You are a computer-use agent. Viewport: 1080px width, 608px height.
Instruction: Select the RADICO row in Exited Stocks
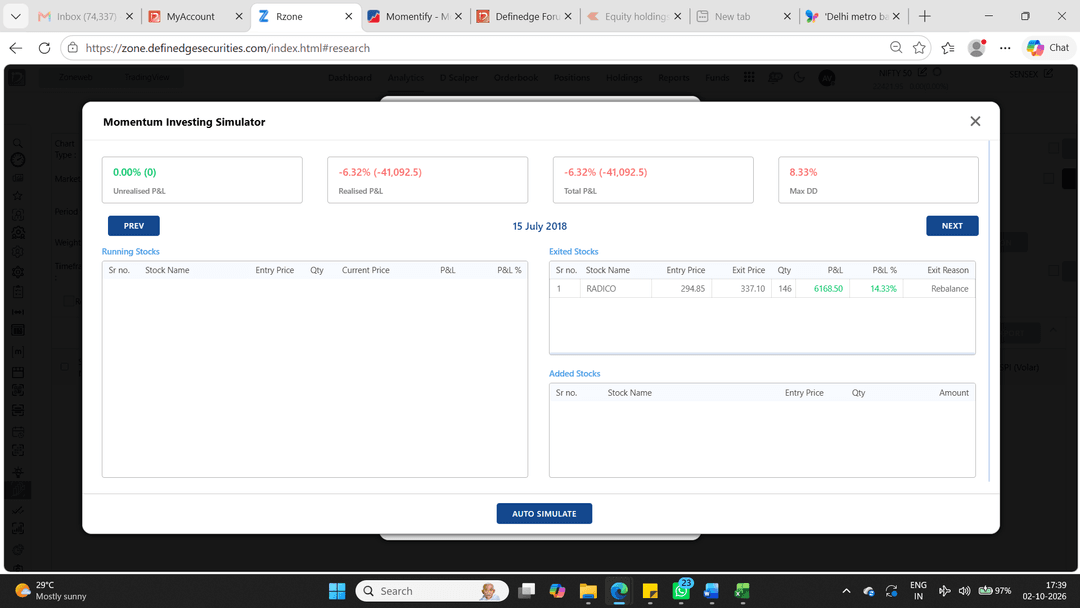tap(762, 289)
